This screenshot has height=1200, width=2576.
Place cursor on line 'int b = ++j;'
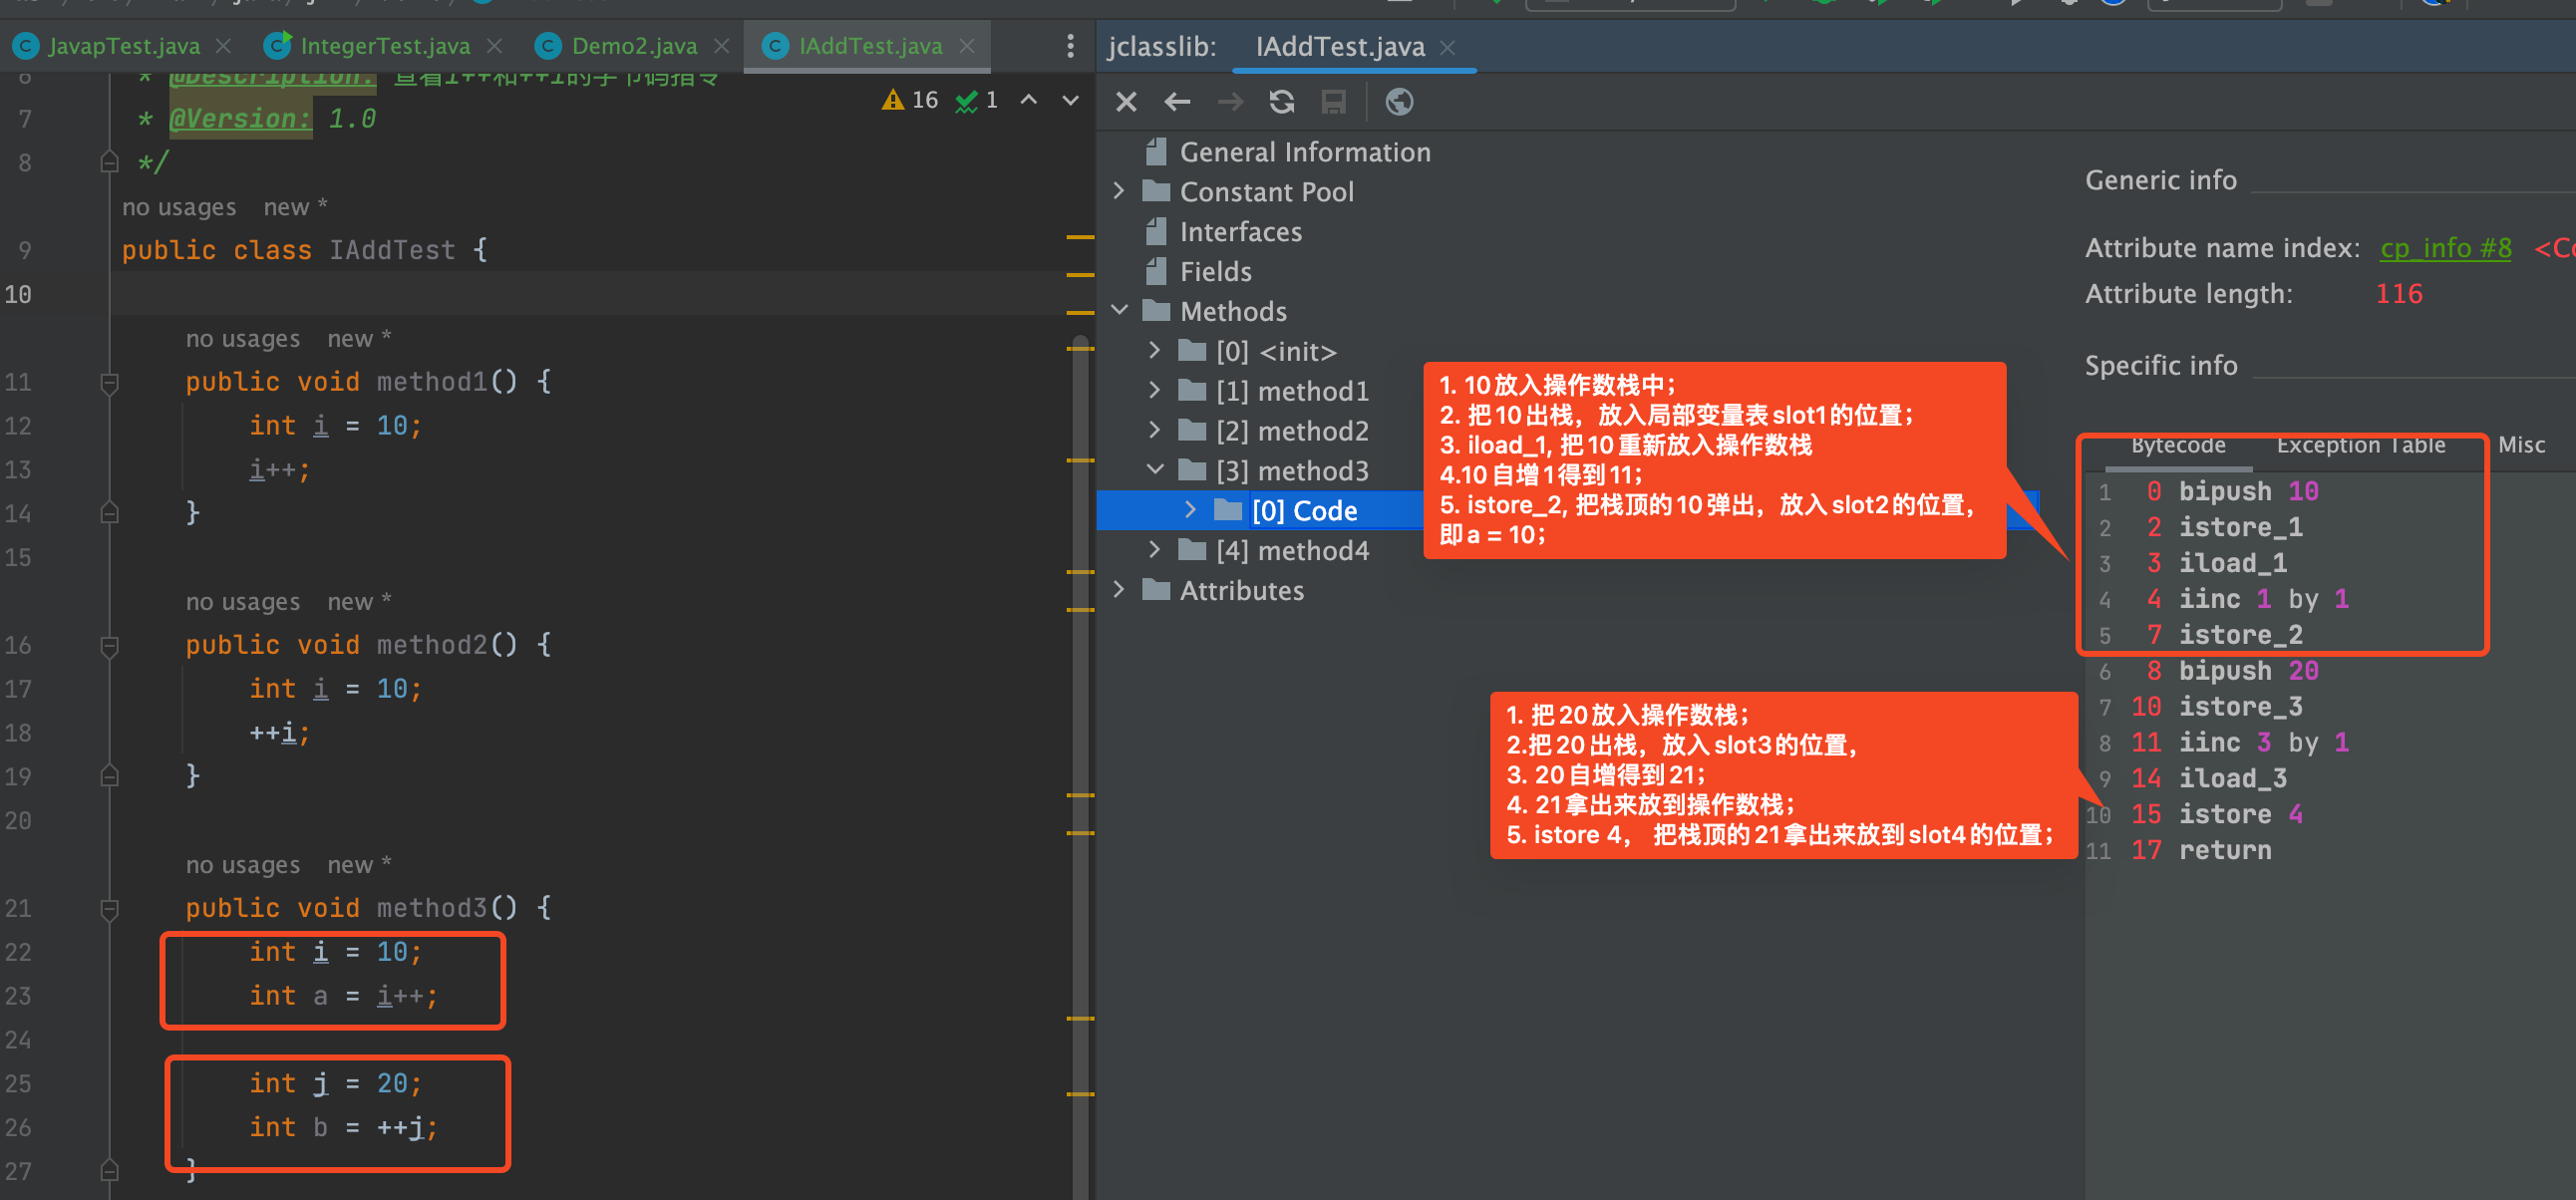click(x=343, y=1128)
